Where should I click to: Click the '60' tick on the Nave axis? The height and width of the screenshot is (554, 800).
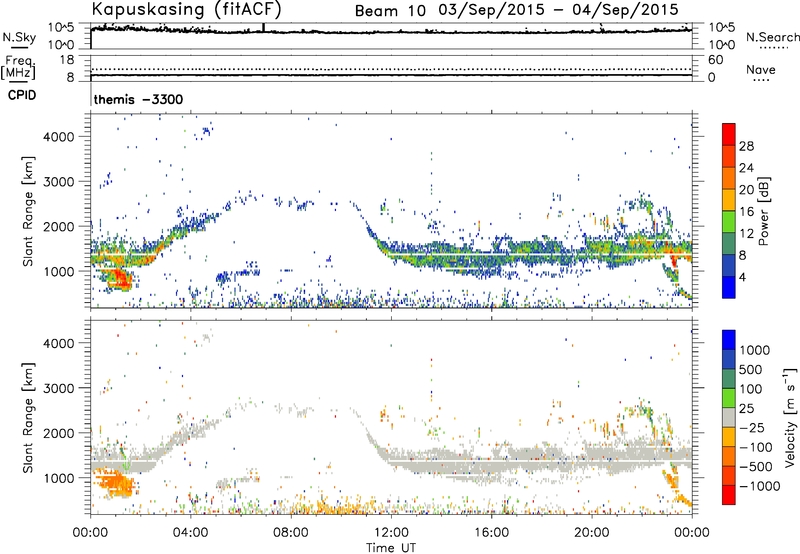[715, 60]
